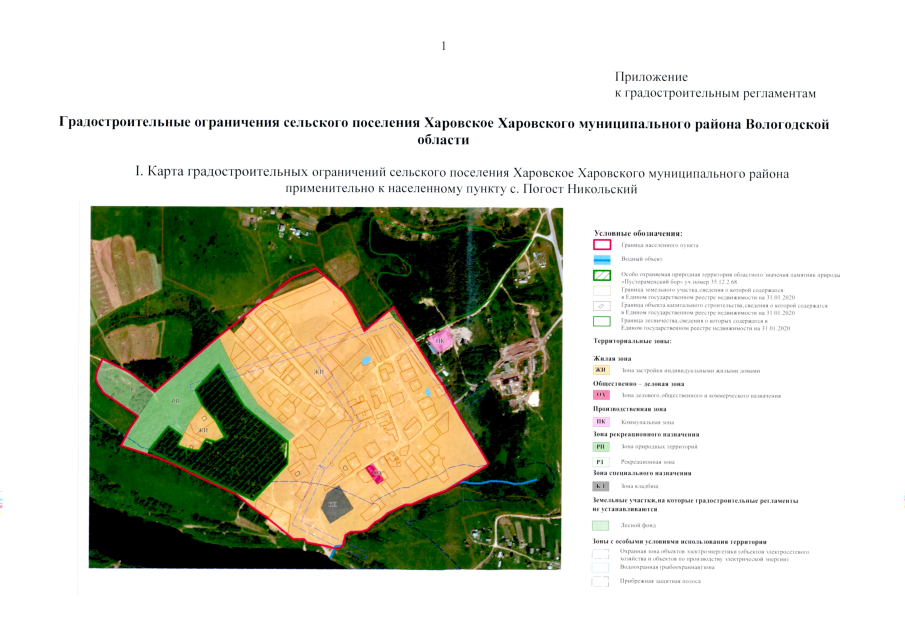Click the ЖИ zone label on the map
The width and height of the screenshot is (905, 640).
(320, 370)
